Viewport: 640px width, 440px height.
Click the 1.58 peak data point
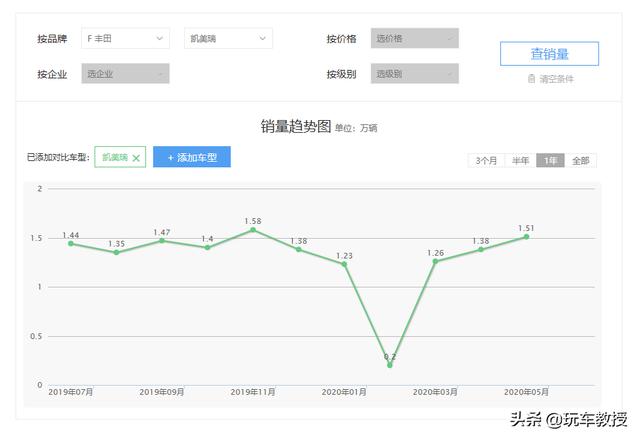253,230
